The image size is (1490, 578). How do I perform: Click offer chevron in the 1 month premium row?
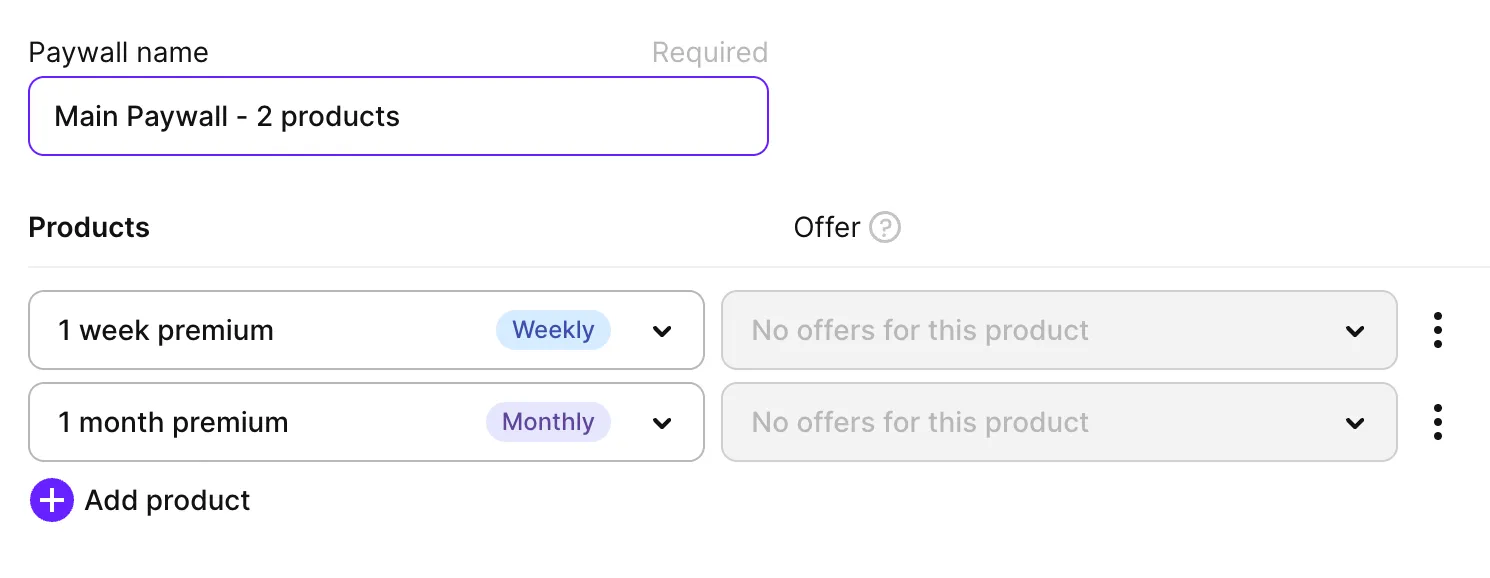(x=1355, y=423)
